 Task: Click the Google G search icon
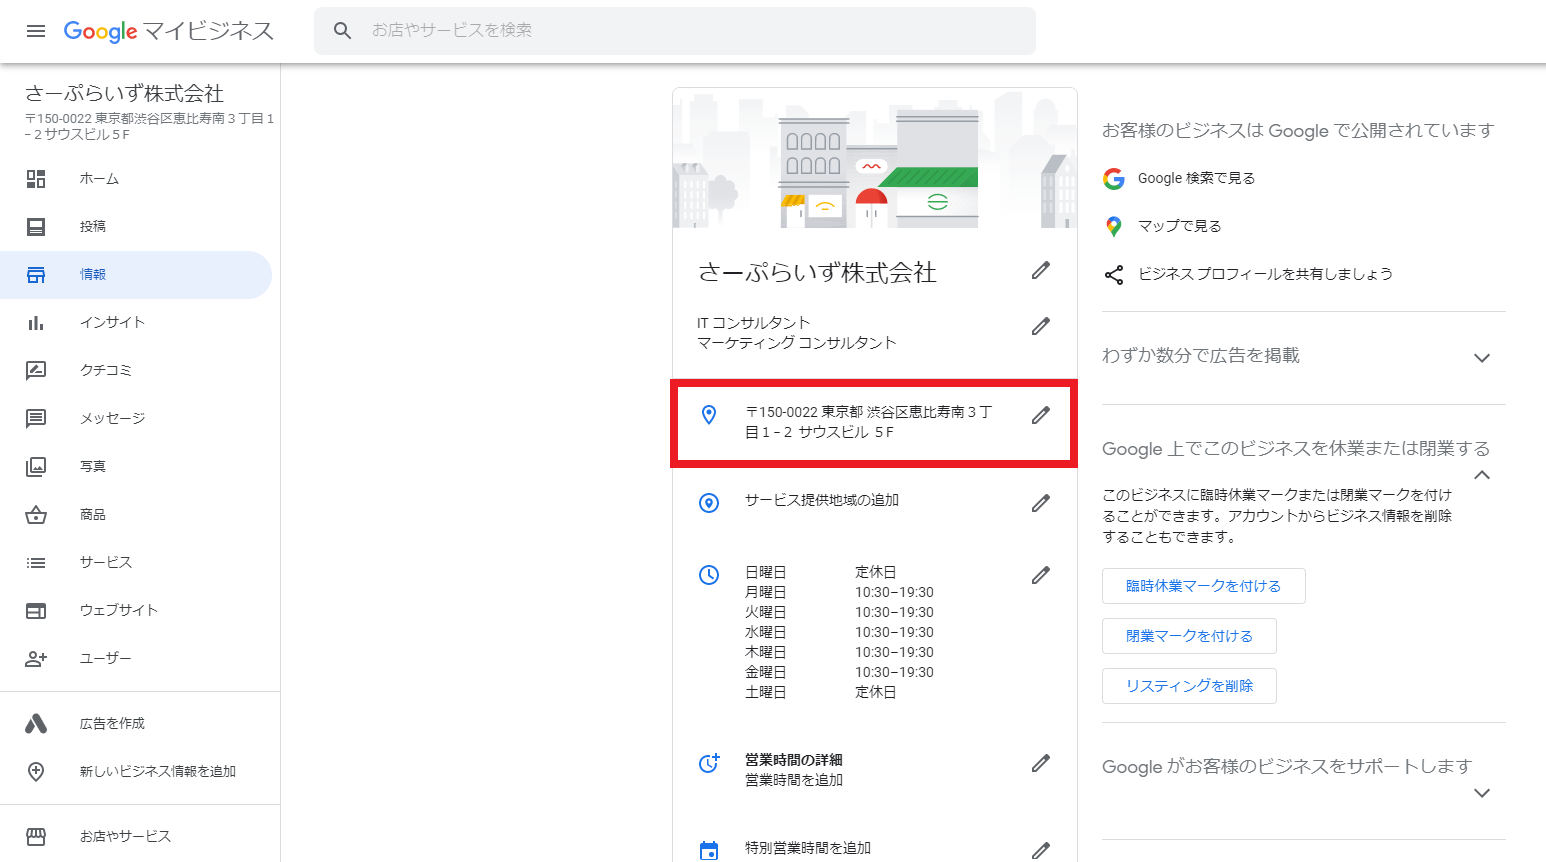point(1114,178)
